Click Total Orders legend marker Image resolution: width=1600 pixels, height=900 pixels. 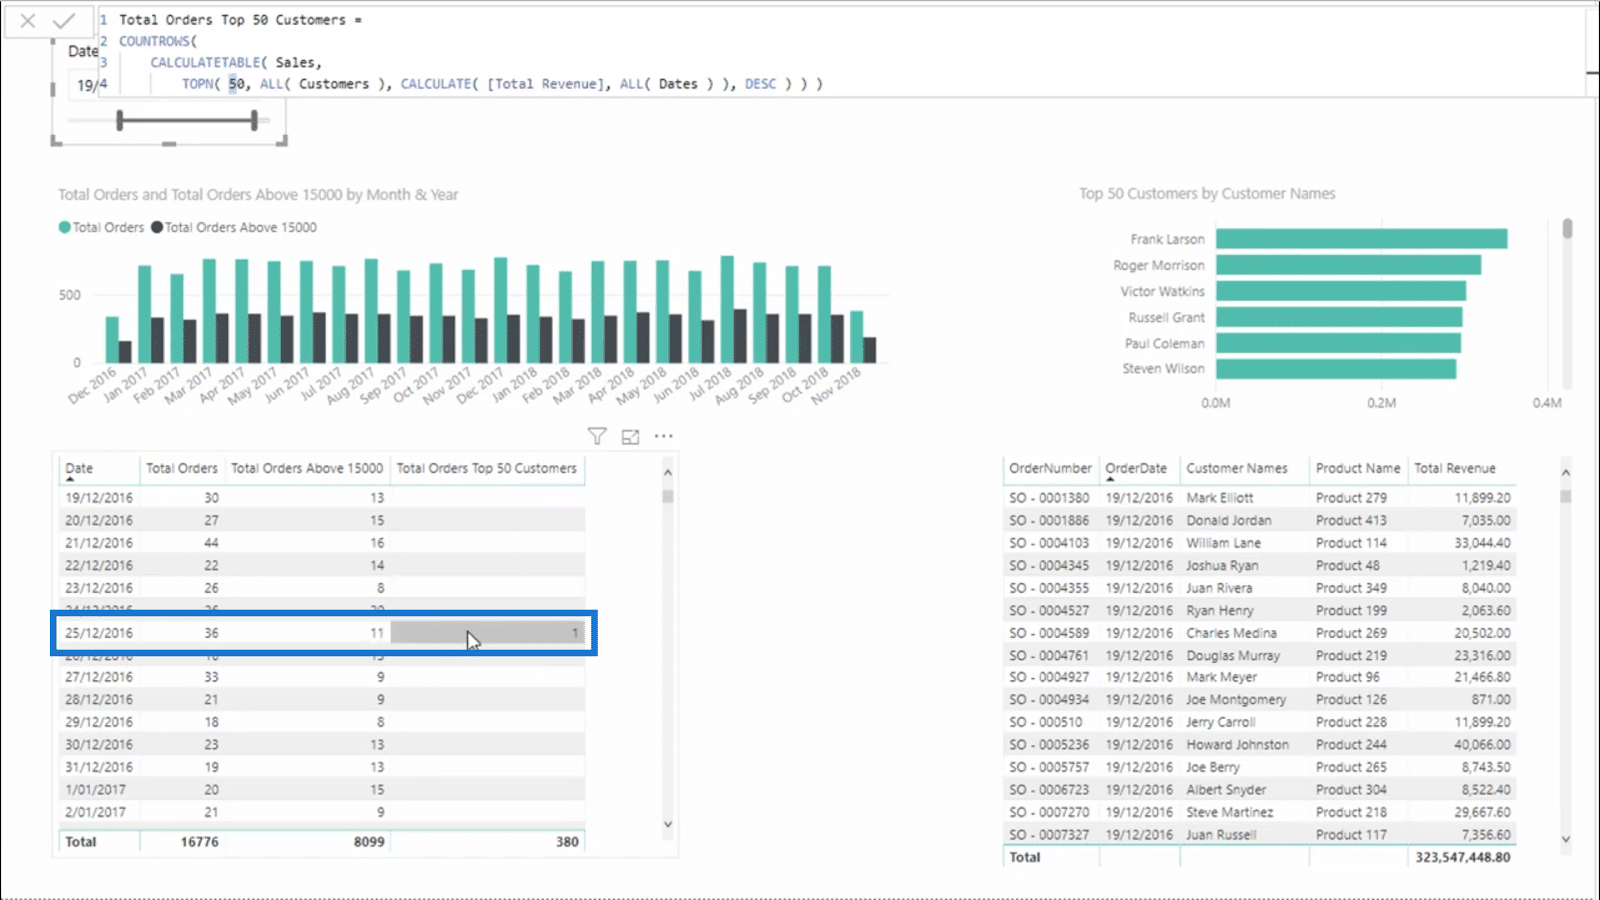(65, 227)
